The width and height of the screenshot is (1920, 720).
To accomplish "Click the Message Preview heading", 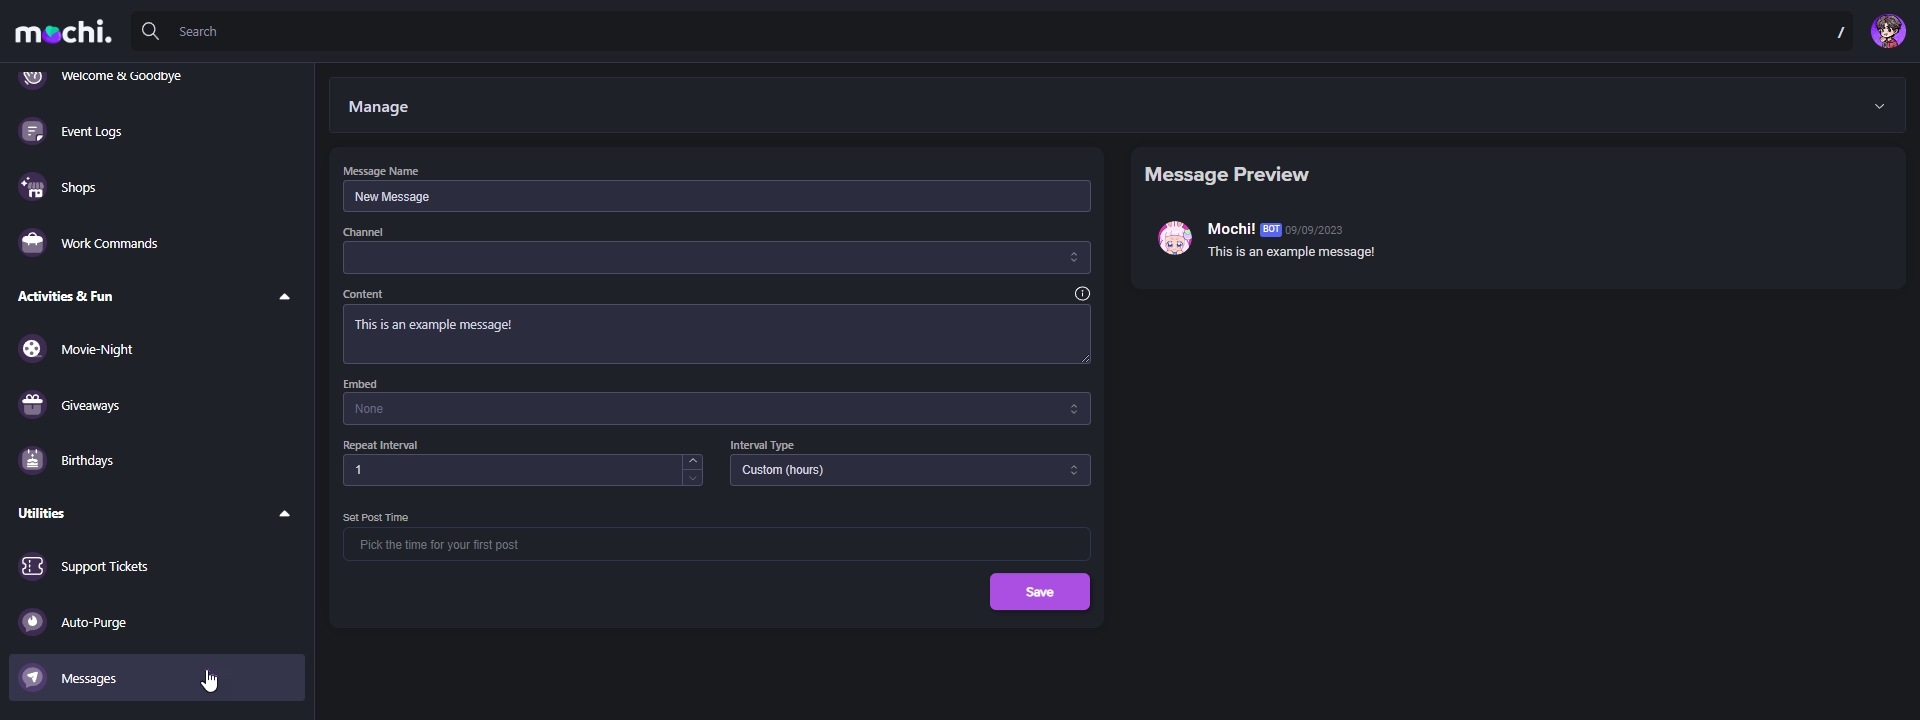I will coord(1226,175).
